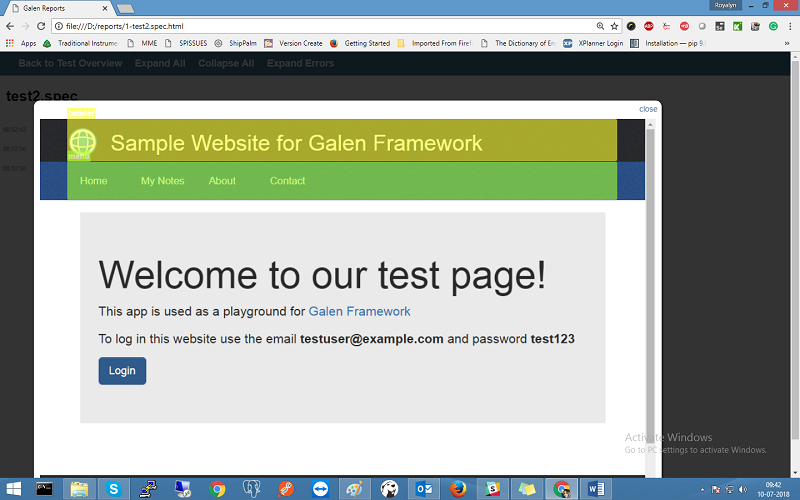Click the globe logo in the website header
Image resolution: width=800 pixels, height=500 pixels.
81,142
